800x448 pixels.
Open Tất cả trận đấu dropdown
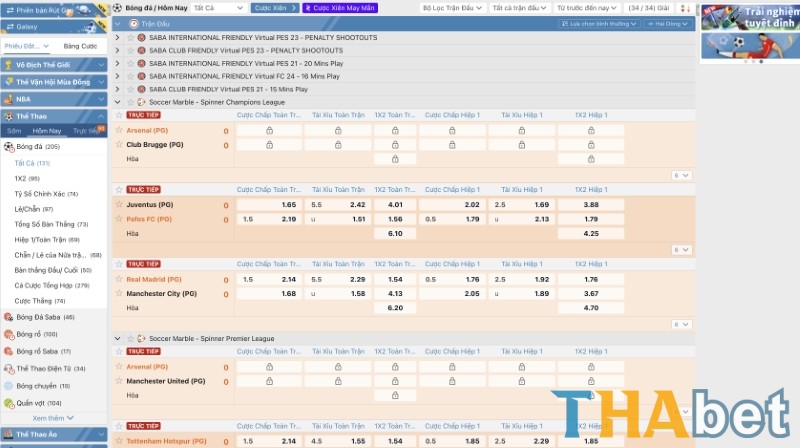click(519, 8)
